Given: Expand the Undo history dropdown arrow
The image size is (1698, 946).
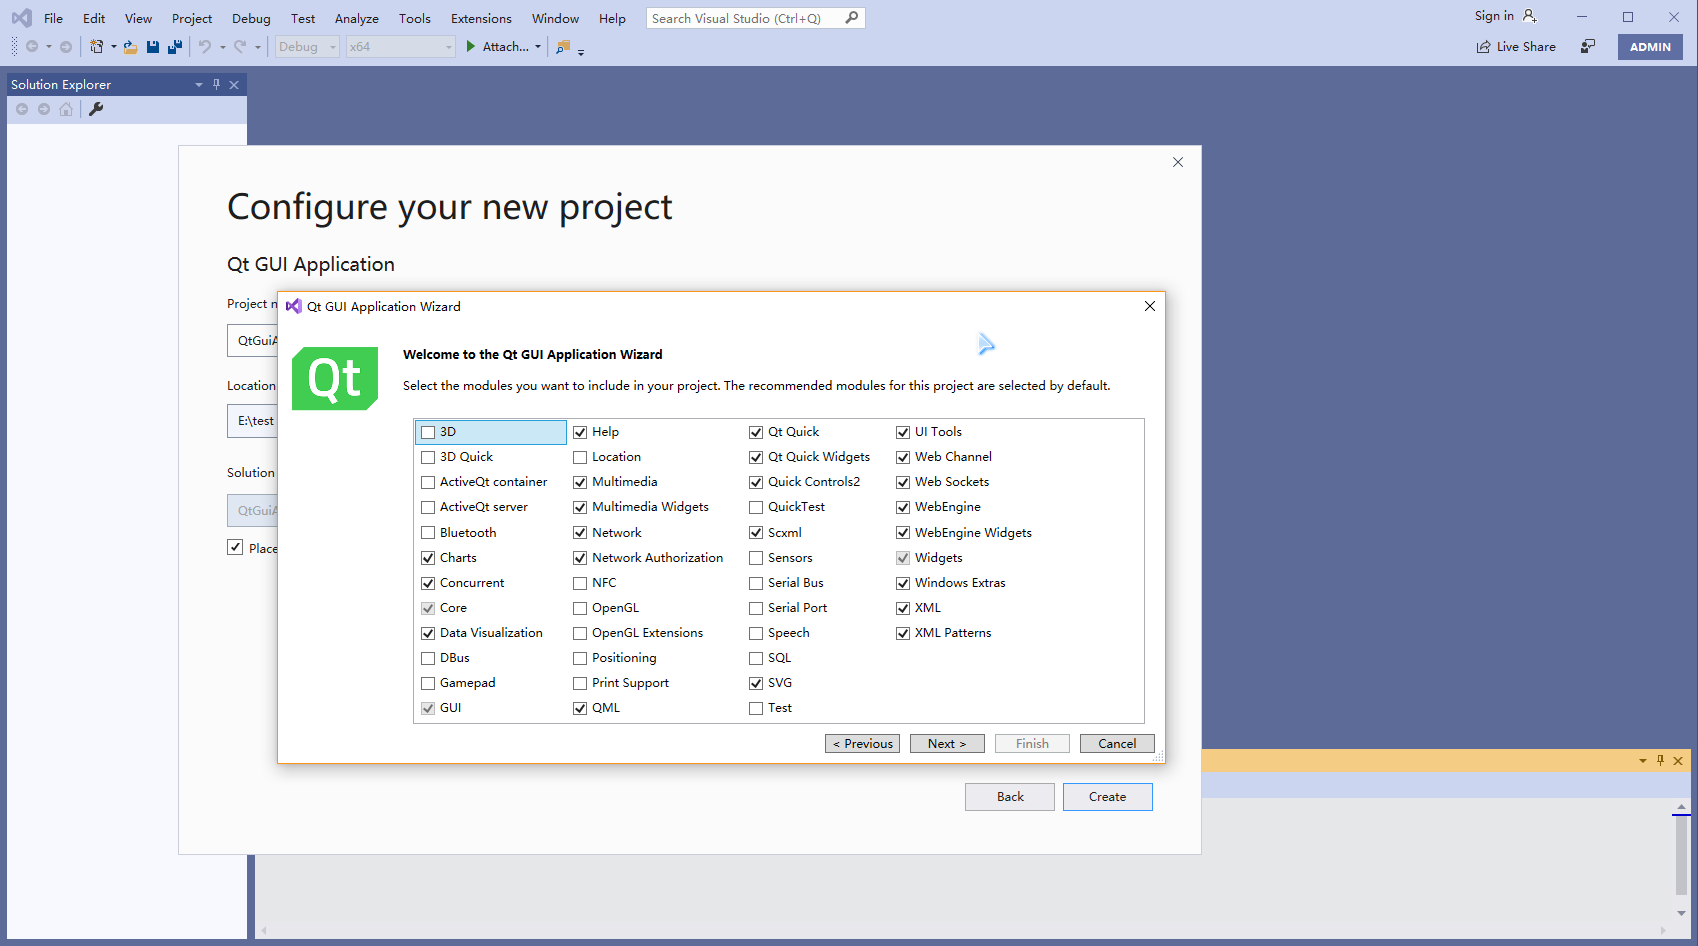Looking at the screenshot, I should (x=222, y=47).
